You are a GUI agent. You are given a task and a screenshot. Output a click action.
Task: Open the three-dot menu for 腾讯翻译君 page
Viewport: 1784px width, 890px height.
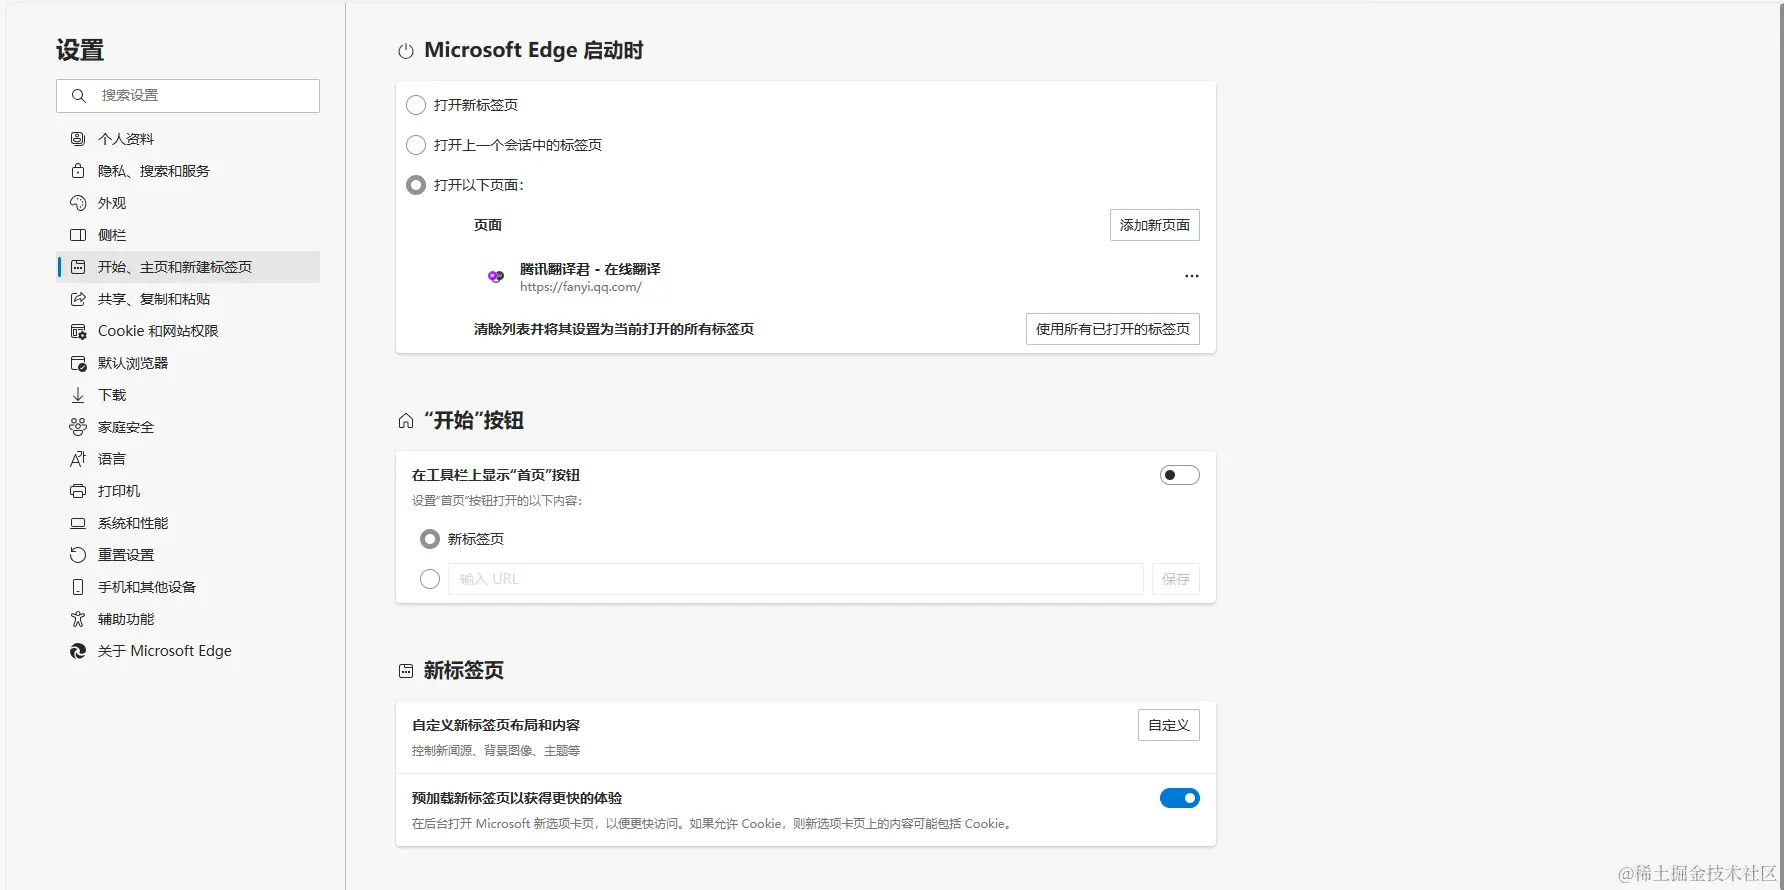(1191, 276)
